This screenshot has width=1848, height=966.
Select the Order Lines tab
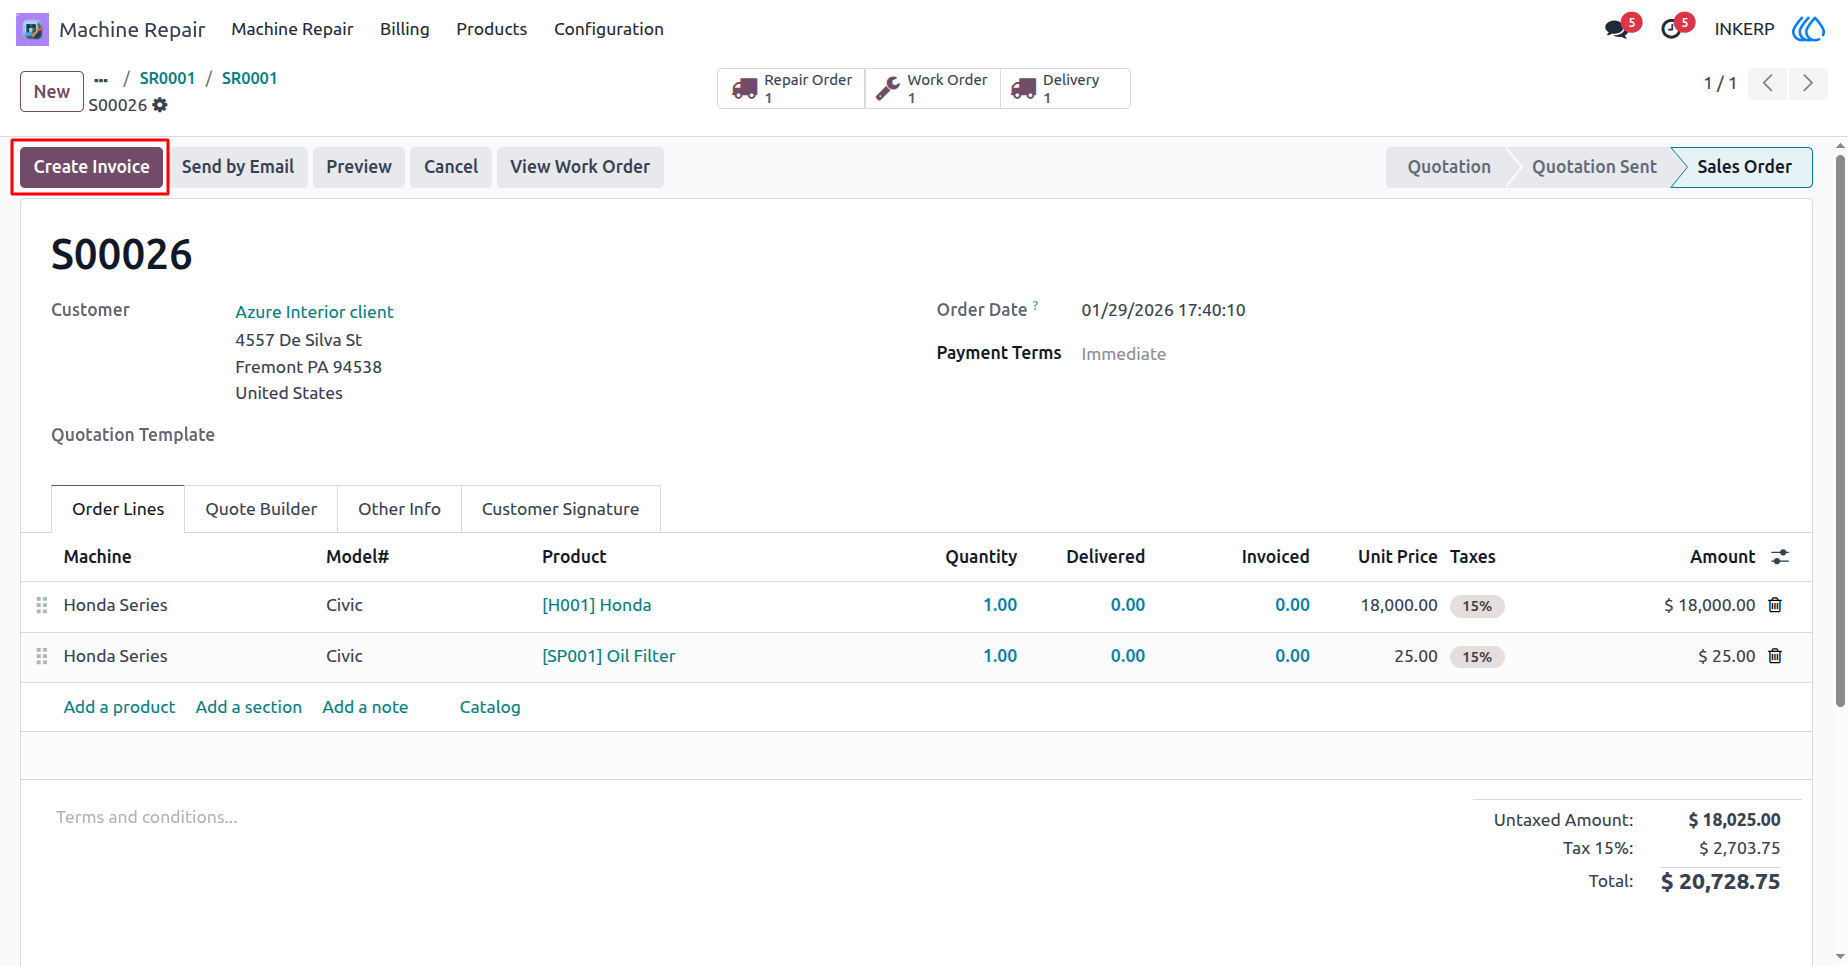click(118, 509)
